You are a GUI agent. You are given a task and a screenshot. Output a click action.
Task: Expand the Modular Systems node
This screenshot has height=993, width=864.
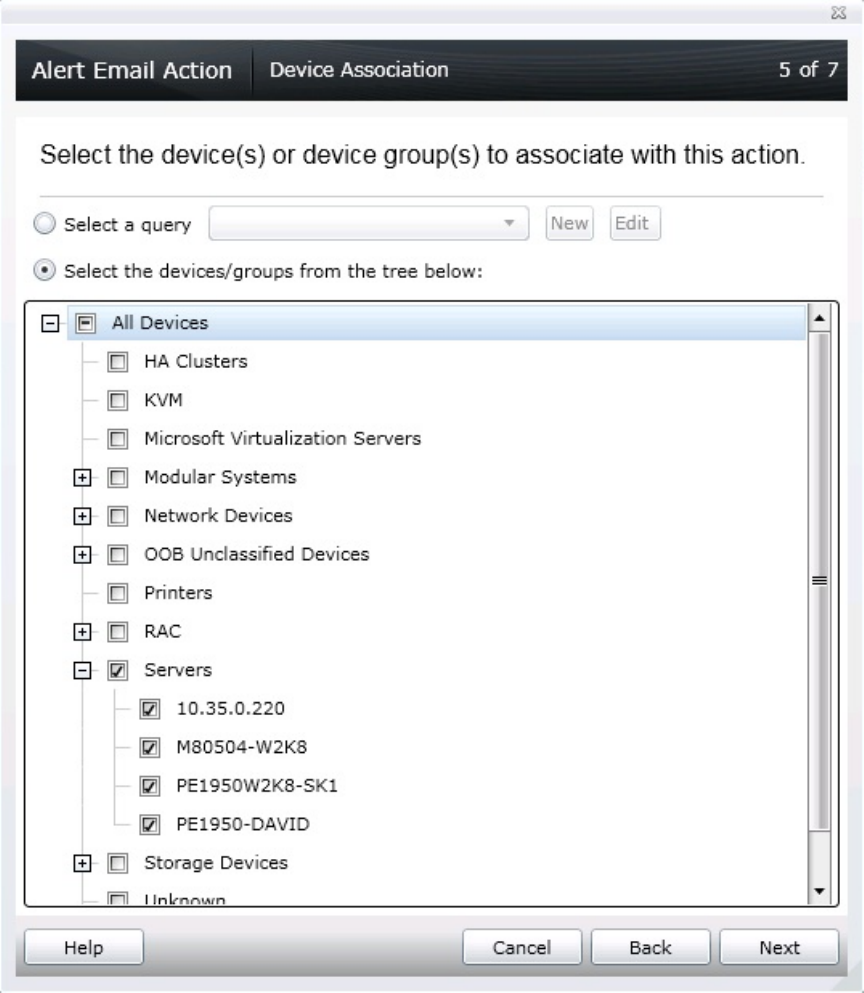(82, 478)
